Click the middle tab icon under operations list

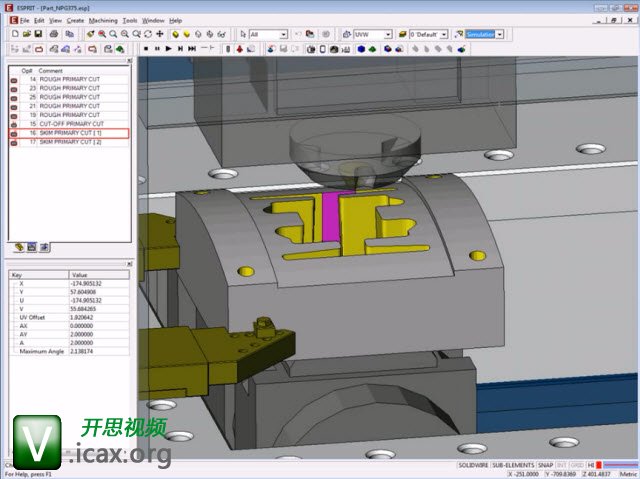pyautogui.click(x=32, y=247)
